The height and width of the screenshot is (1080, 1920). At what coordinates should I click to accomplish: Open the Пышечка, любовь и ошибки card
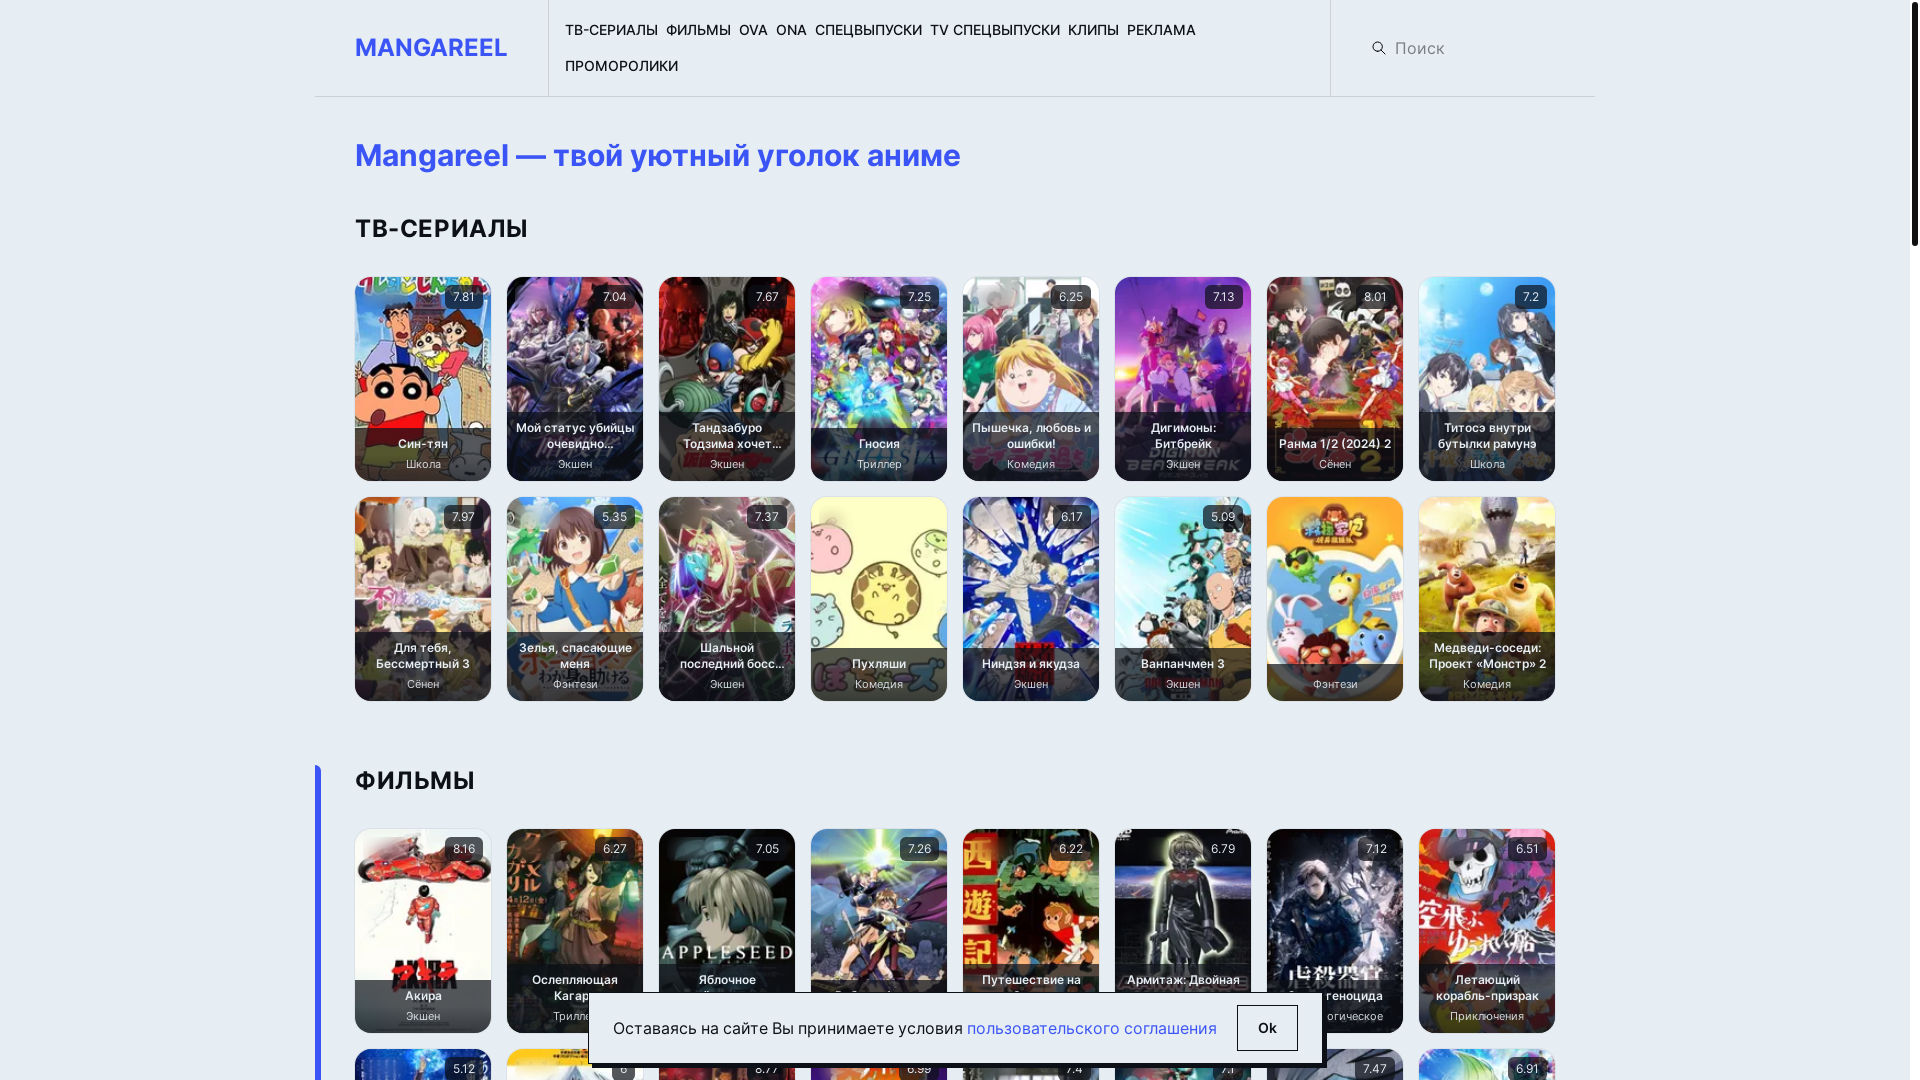(x=1031, y=379)
